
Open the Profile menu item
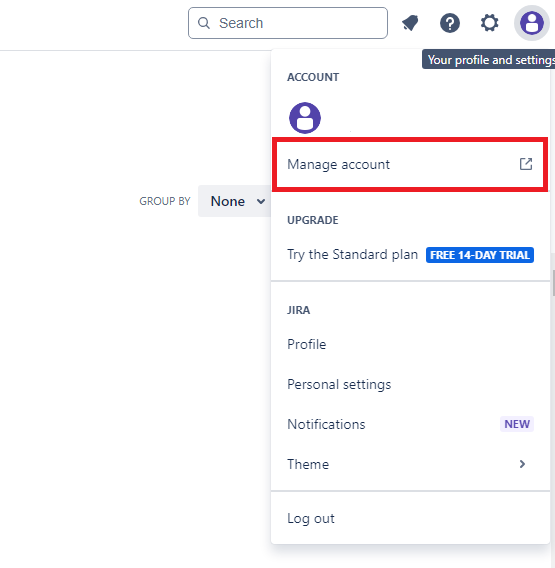(x=410, y=344)
